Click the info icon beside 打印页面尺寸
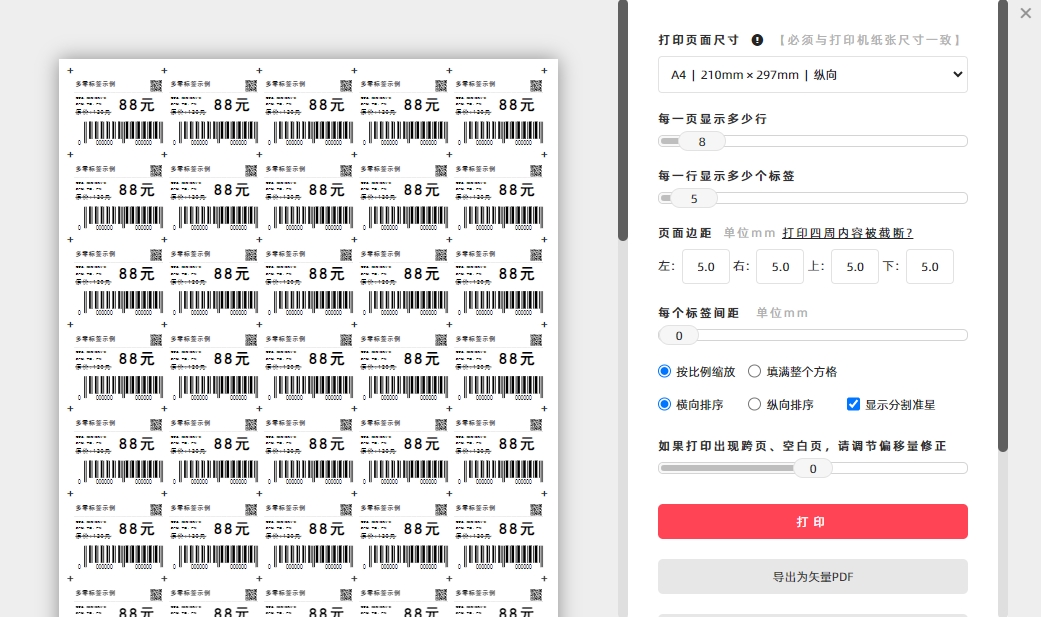 pyautogui.click(x=757, y=40)
